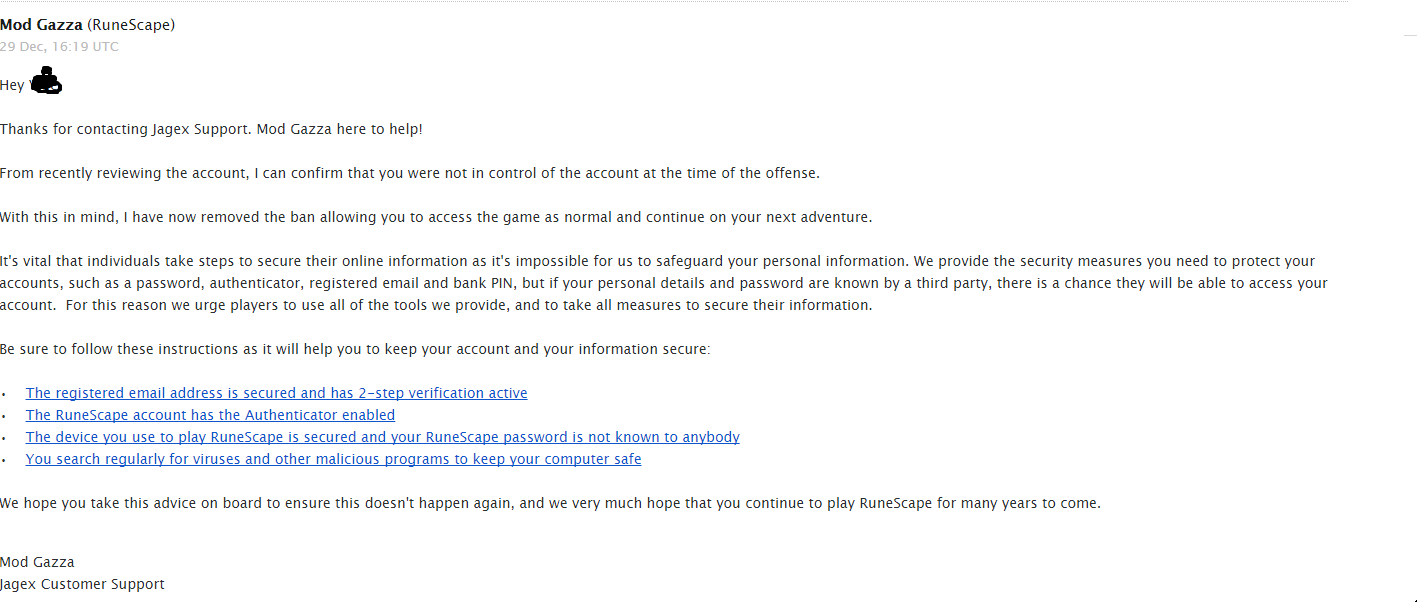Click the bullet beside the 2-step verification link
Screen dimensions: 1417x602
tap(4, 394)
